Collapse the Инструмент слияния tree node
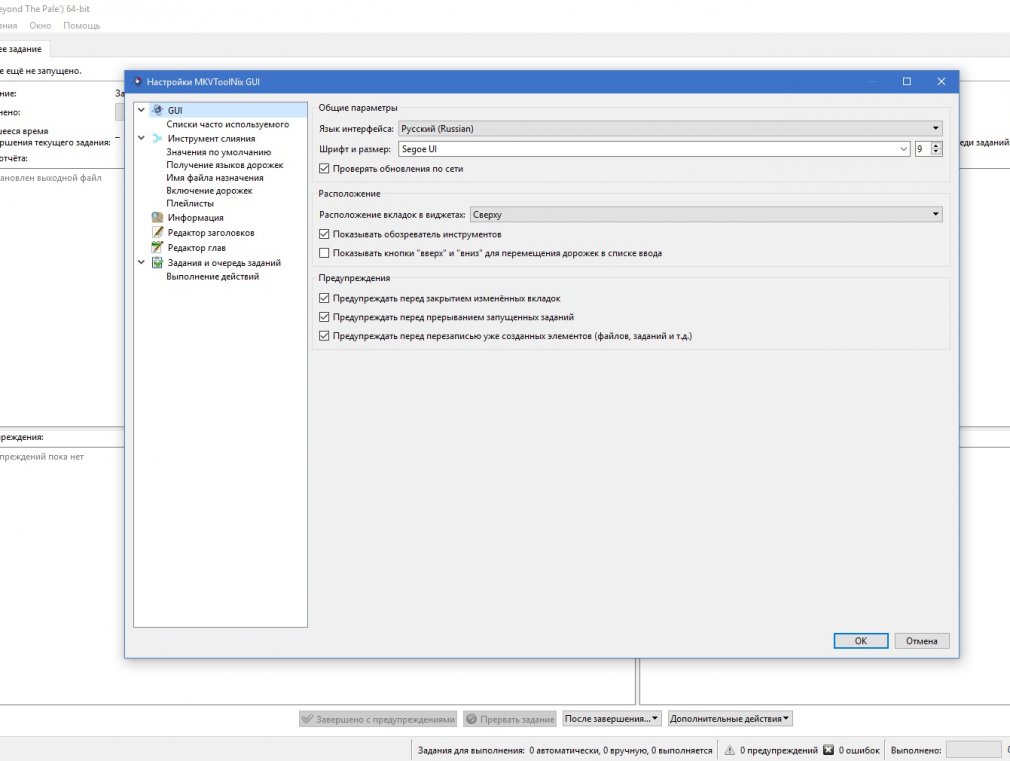Image resolution: width=1010 pixels, height=761 pixels. (141, 138)
